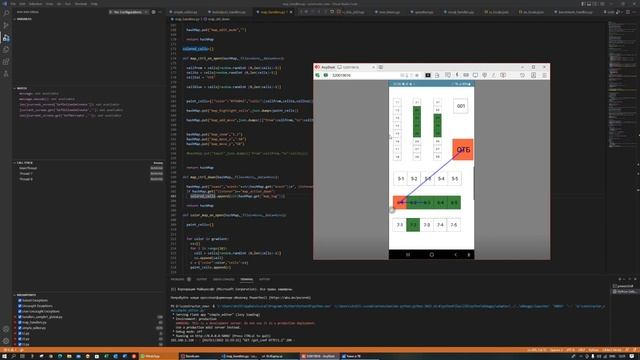This screenshot has height=360, width=640.
Task: Toggle the simple_editor.py breakpoint checkbox
Action: pos(20,328)
